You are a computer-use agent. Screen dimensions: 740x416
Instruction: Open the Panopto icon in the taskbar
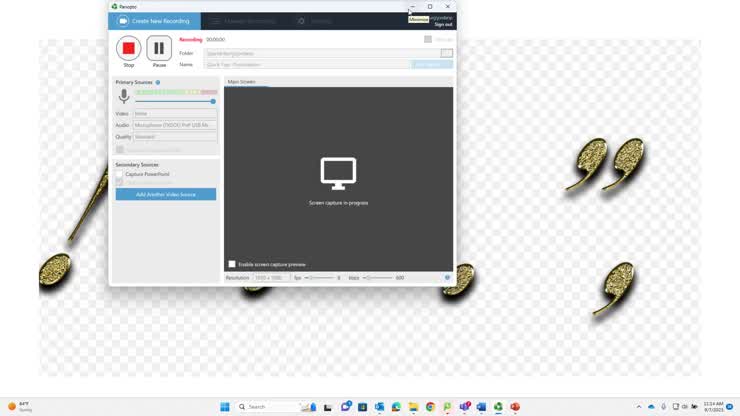click(x=498, y=407)
